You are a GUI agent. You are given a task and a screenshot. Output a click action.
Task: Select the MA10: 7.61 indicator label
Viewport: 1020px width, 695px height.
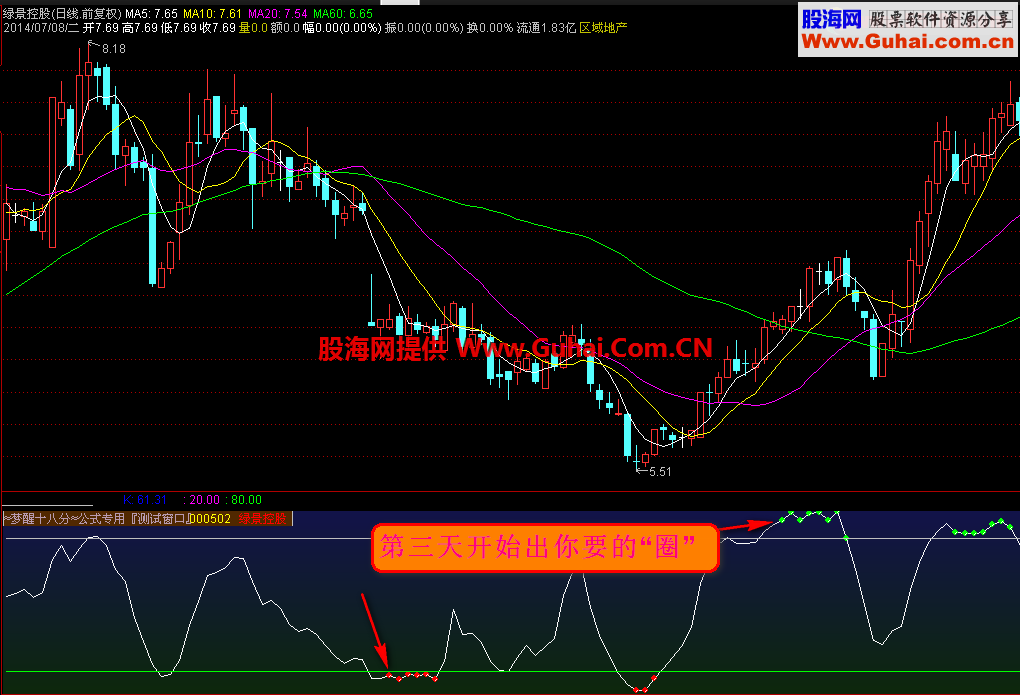coord(213,14)
